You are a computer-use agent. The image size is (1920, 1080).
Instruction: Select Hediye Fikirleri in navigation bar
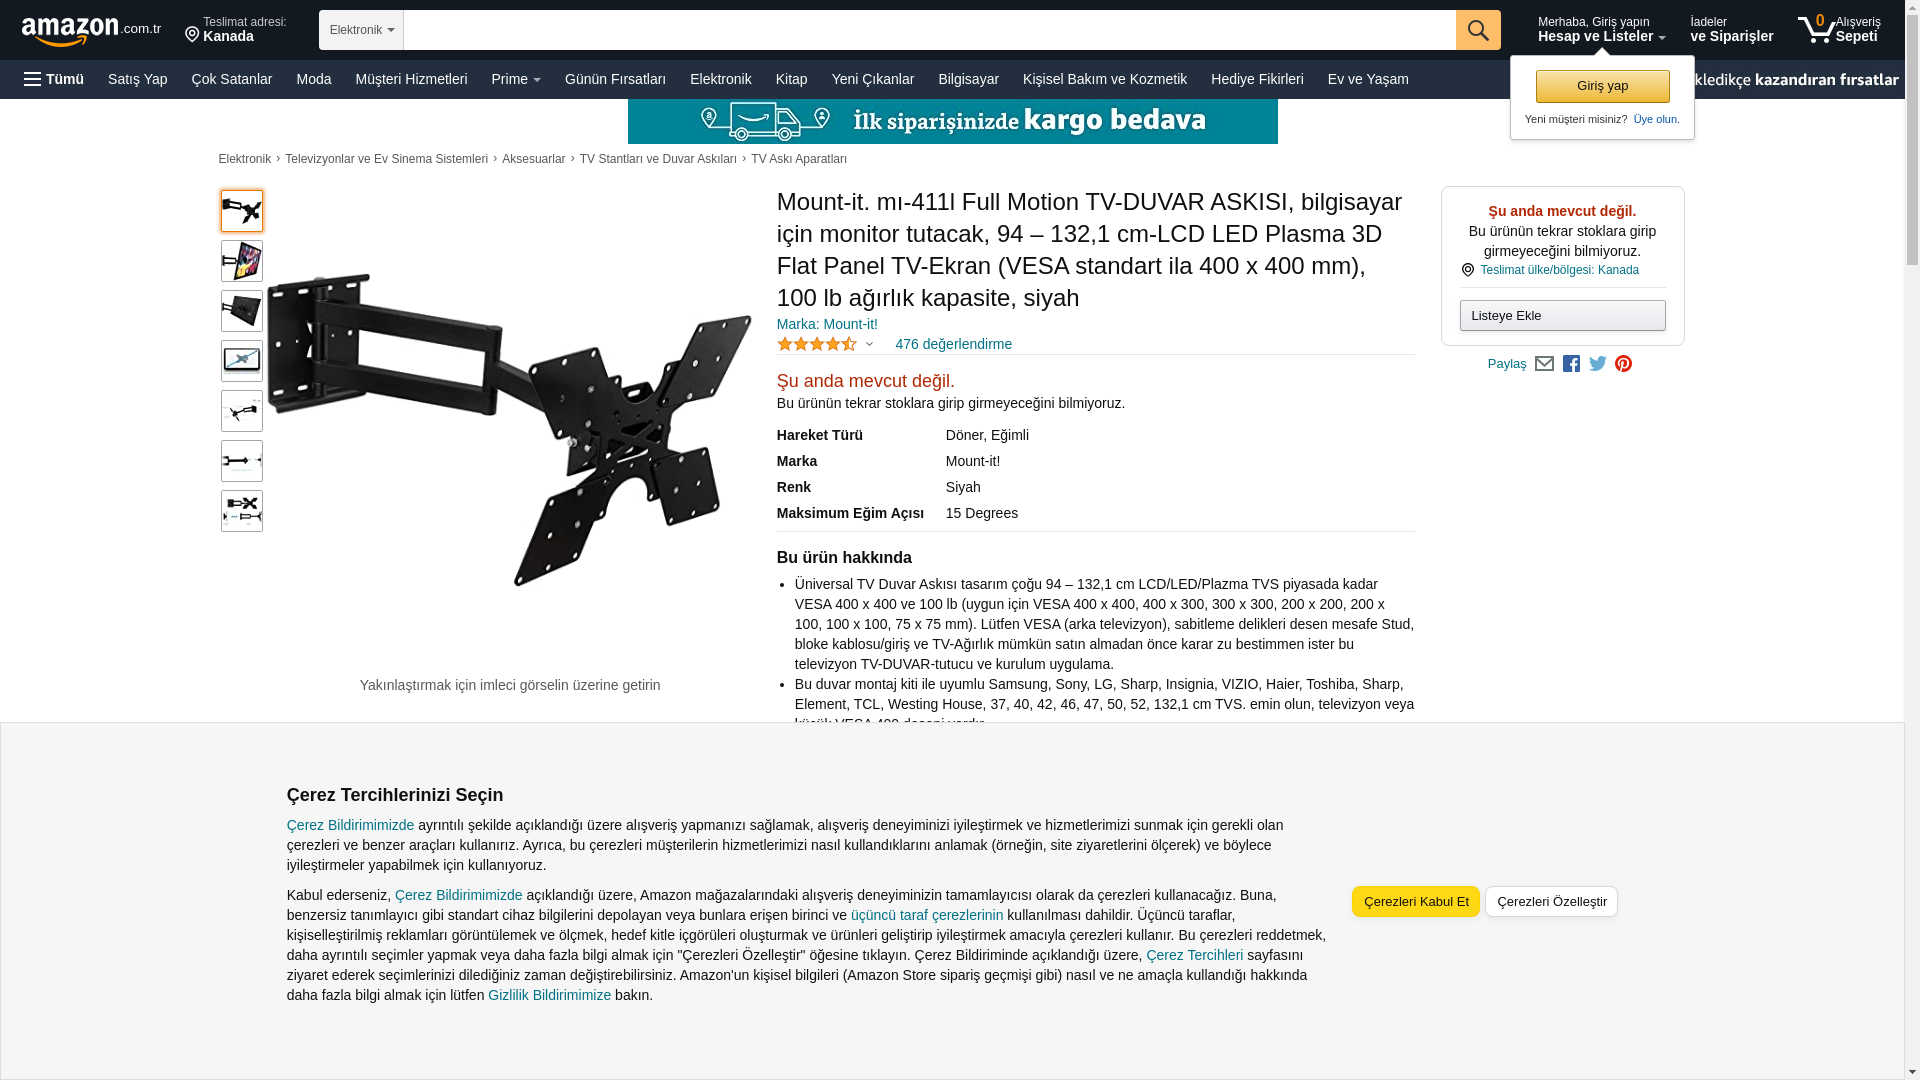point(1257,79)
